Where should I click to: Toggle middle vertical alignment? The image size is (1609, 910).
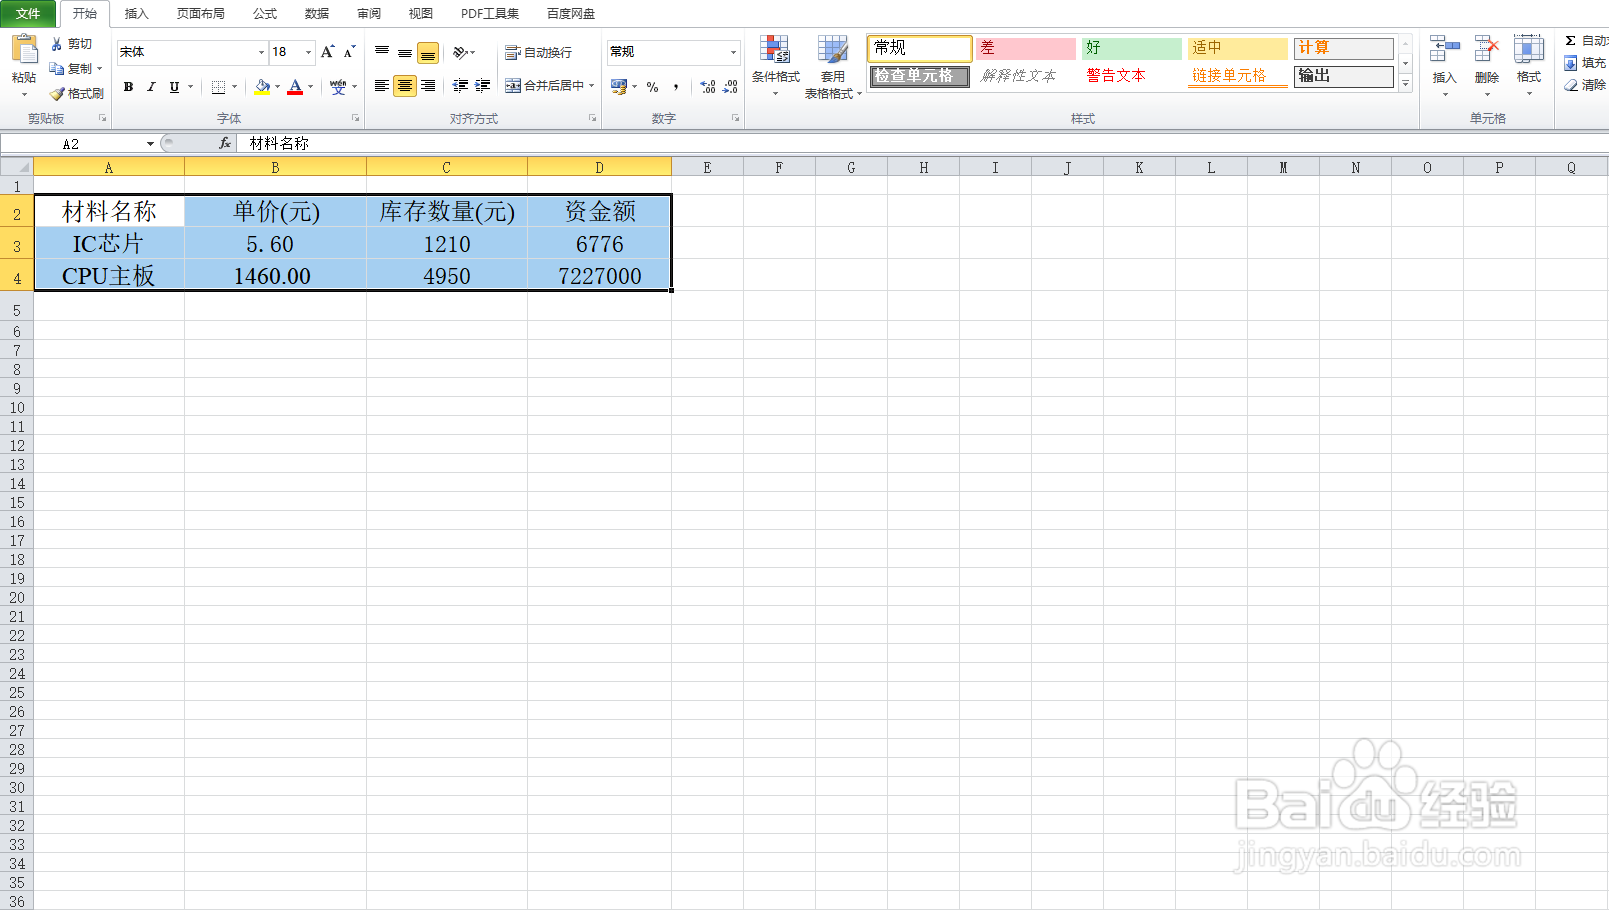coord(405,52)
